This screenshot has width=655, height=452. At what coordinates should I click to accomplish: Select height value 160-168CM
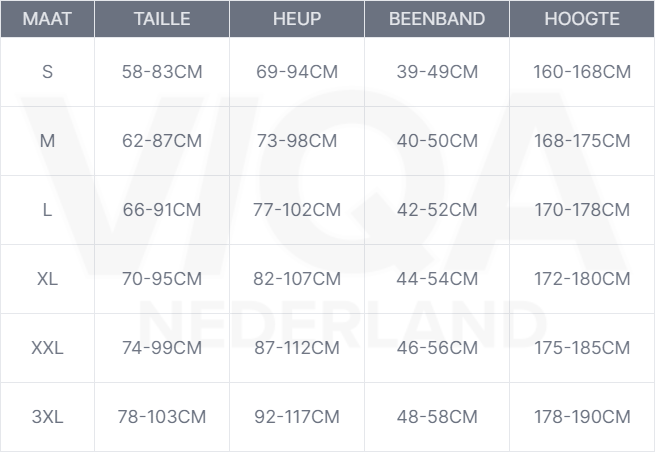pyautogui.click(x=582, y=72)
